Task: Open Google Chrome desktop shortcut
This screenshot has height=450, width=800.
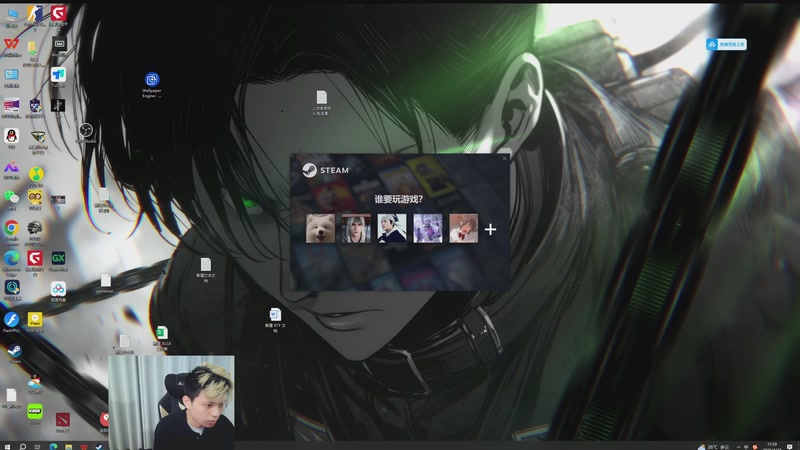Action: point(11,228)
